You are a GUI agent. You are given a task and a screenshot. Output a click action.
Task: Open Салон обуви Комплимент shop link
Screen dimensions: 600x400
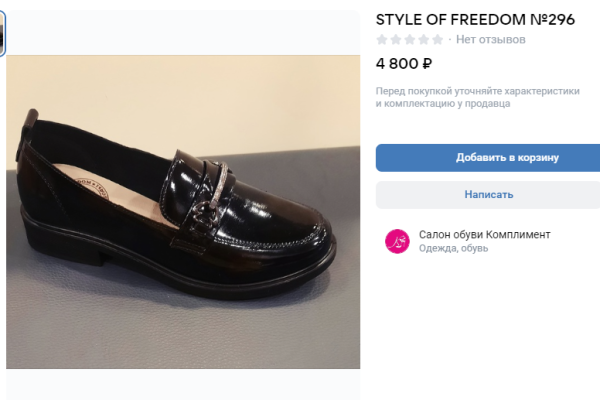coord(484,235)
